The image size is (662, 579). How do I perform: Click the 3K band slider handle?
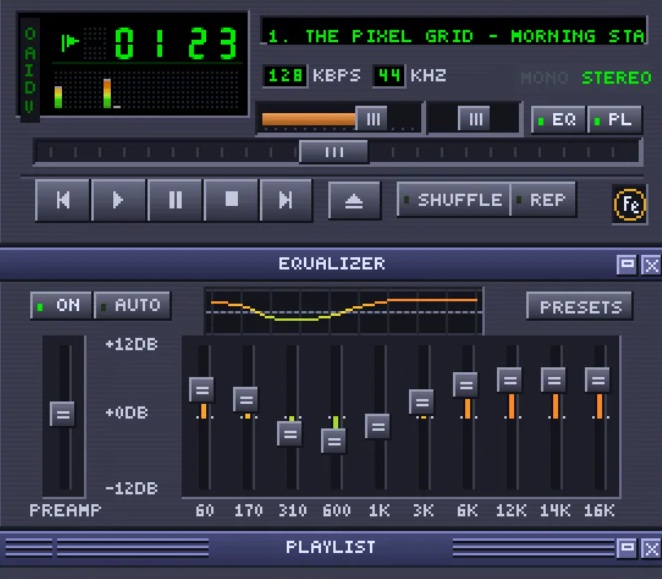pyautogui.click(x=421, y=402)
